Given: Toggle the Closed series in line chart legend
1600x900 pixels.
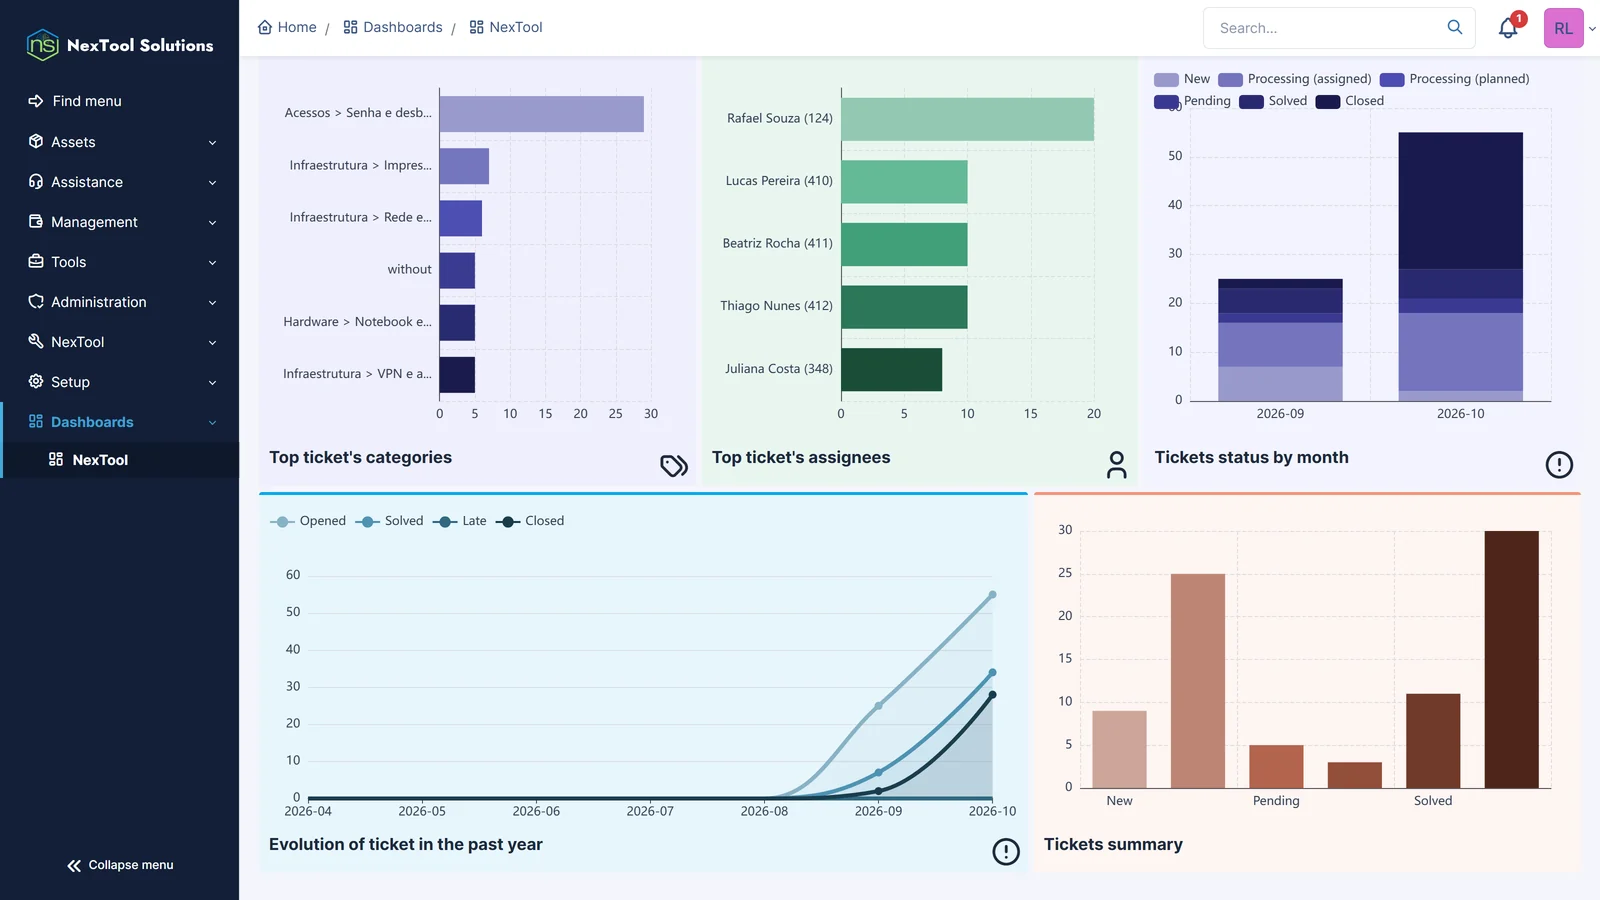Looking at the screenshot, I should click(530, 521).
